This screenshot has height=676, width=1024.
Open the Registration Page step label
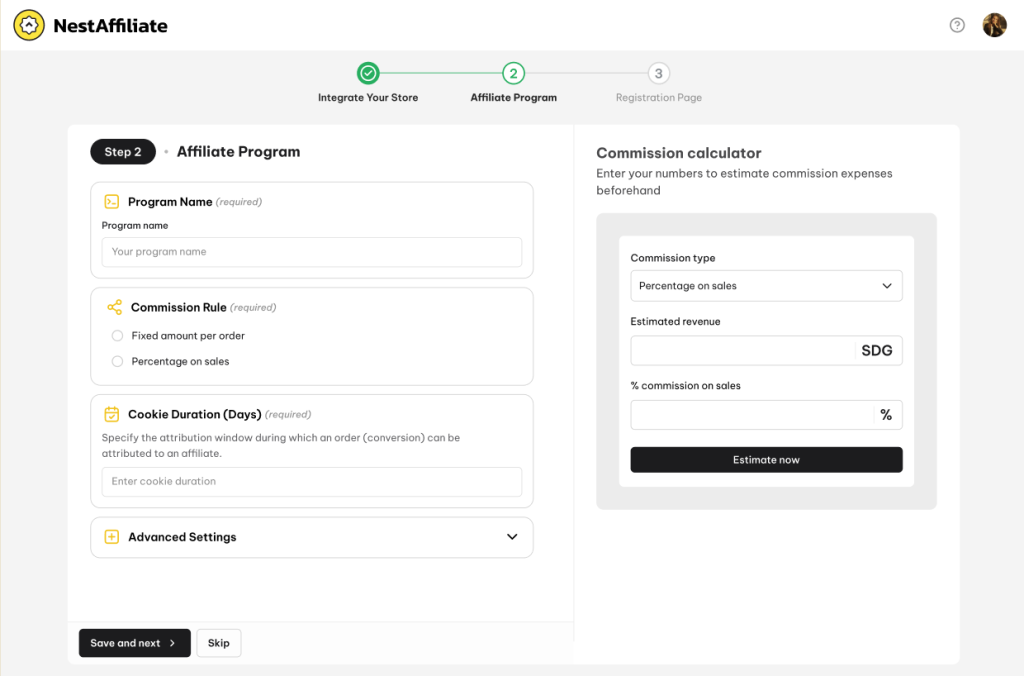coord(658,97)
